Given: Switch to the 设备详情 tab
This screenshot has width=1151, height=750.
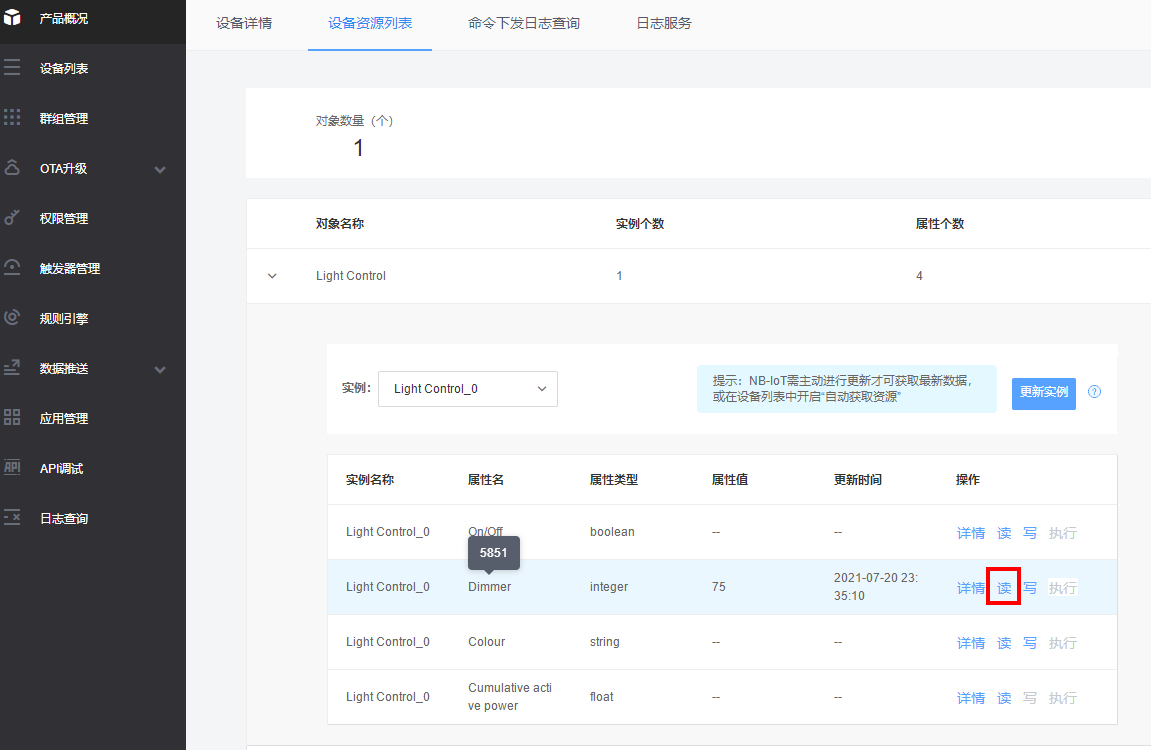Looking at the screenshot, I should click(x=243, y=22).
